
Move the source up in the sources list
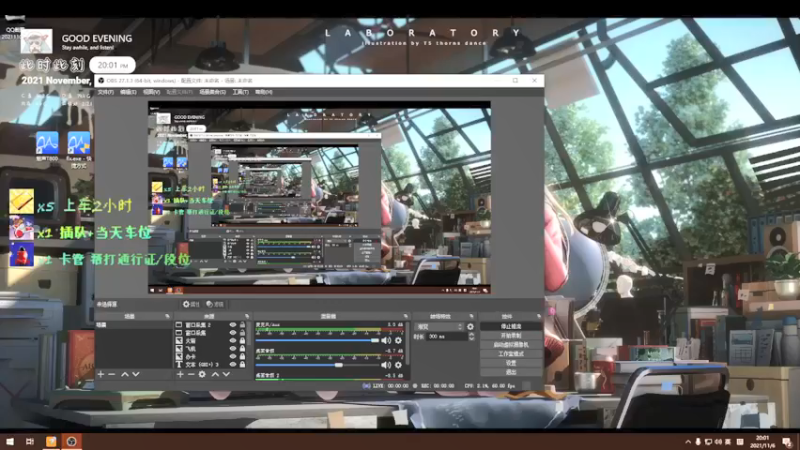(215, 374)
